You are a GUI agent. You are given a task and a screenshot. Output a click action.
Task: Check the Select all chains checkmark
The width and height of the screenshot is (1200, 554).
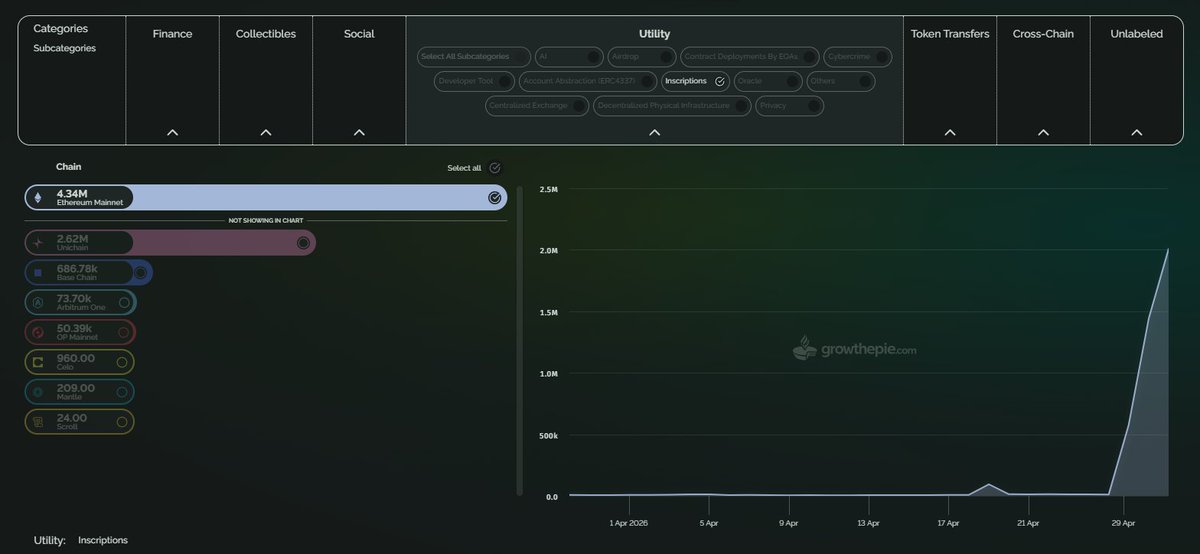click(x=495, y=168)
